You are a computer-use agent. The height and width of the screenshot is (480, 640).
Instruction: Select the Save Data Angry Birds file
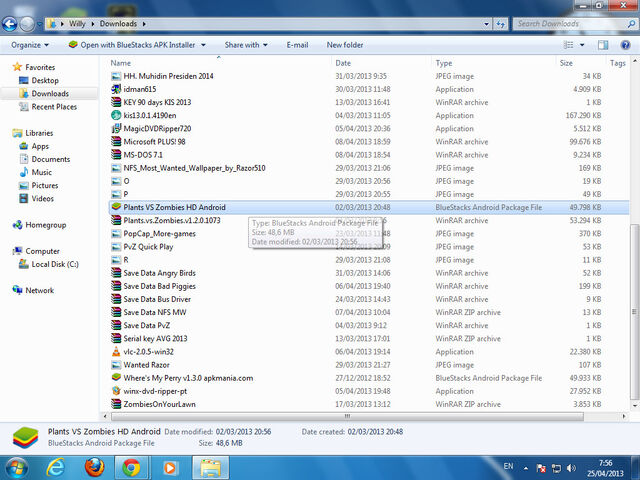[159, 273]
